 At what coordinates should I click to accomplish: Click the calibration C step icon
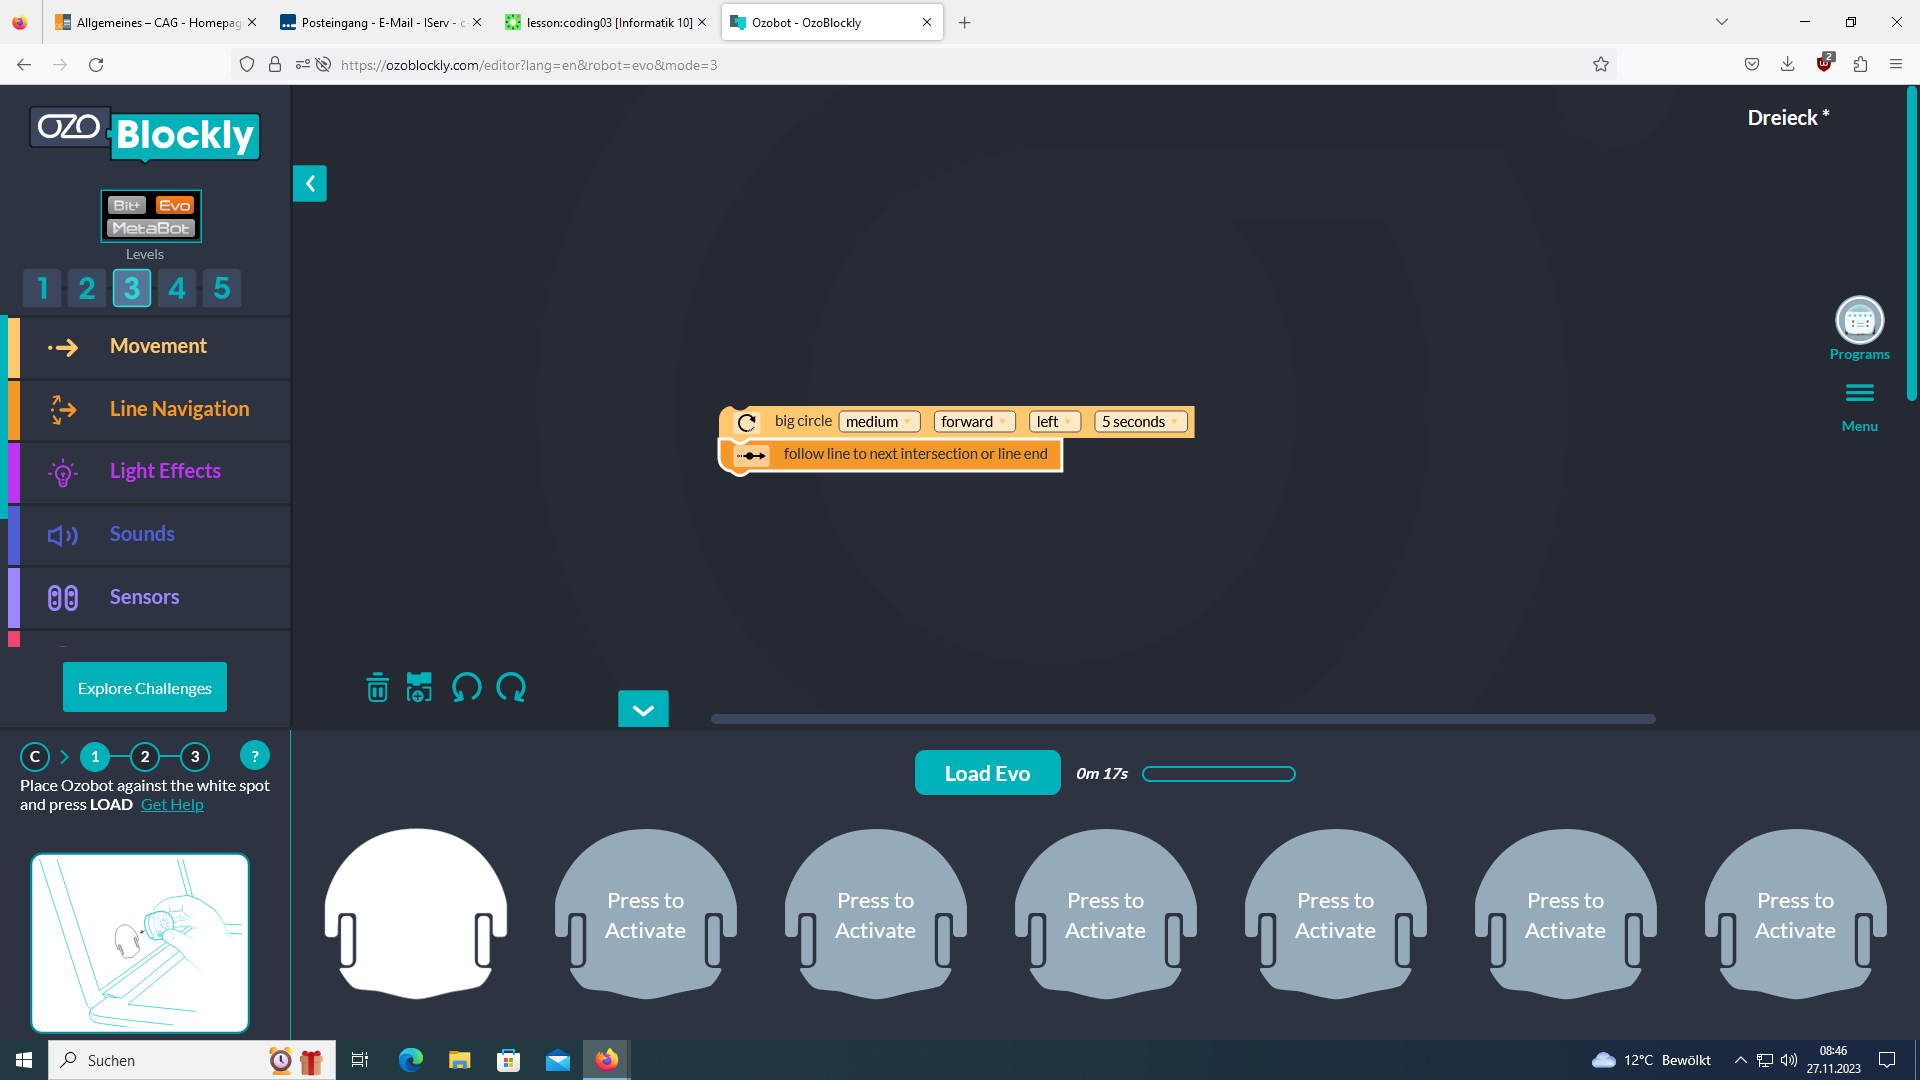(x=35, y=757)
